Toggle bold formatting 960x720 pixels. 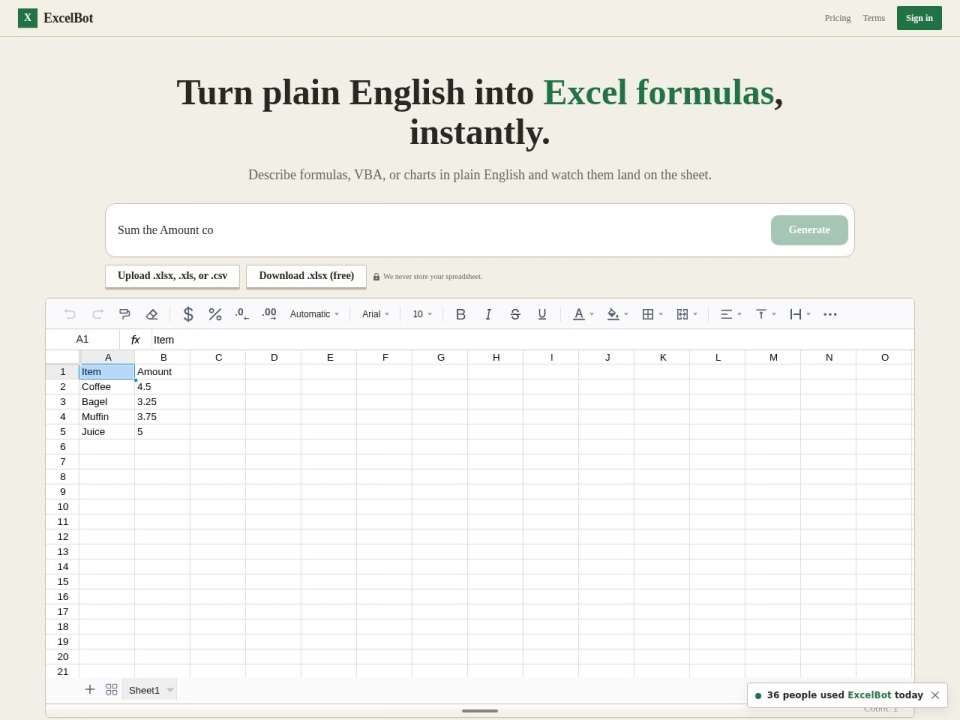click(461, 314)
